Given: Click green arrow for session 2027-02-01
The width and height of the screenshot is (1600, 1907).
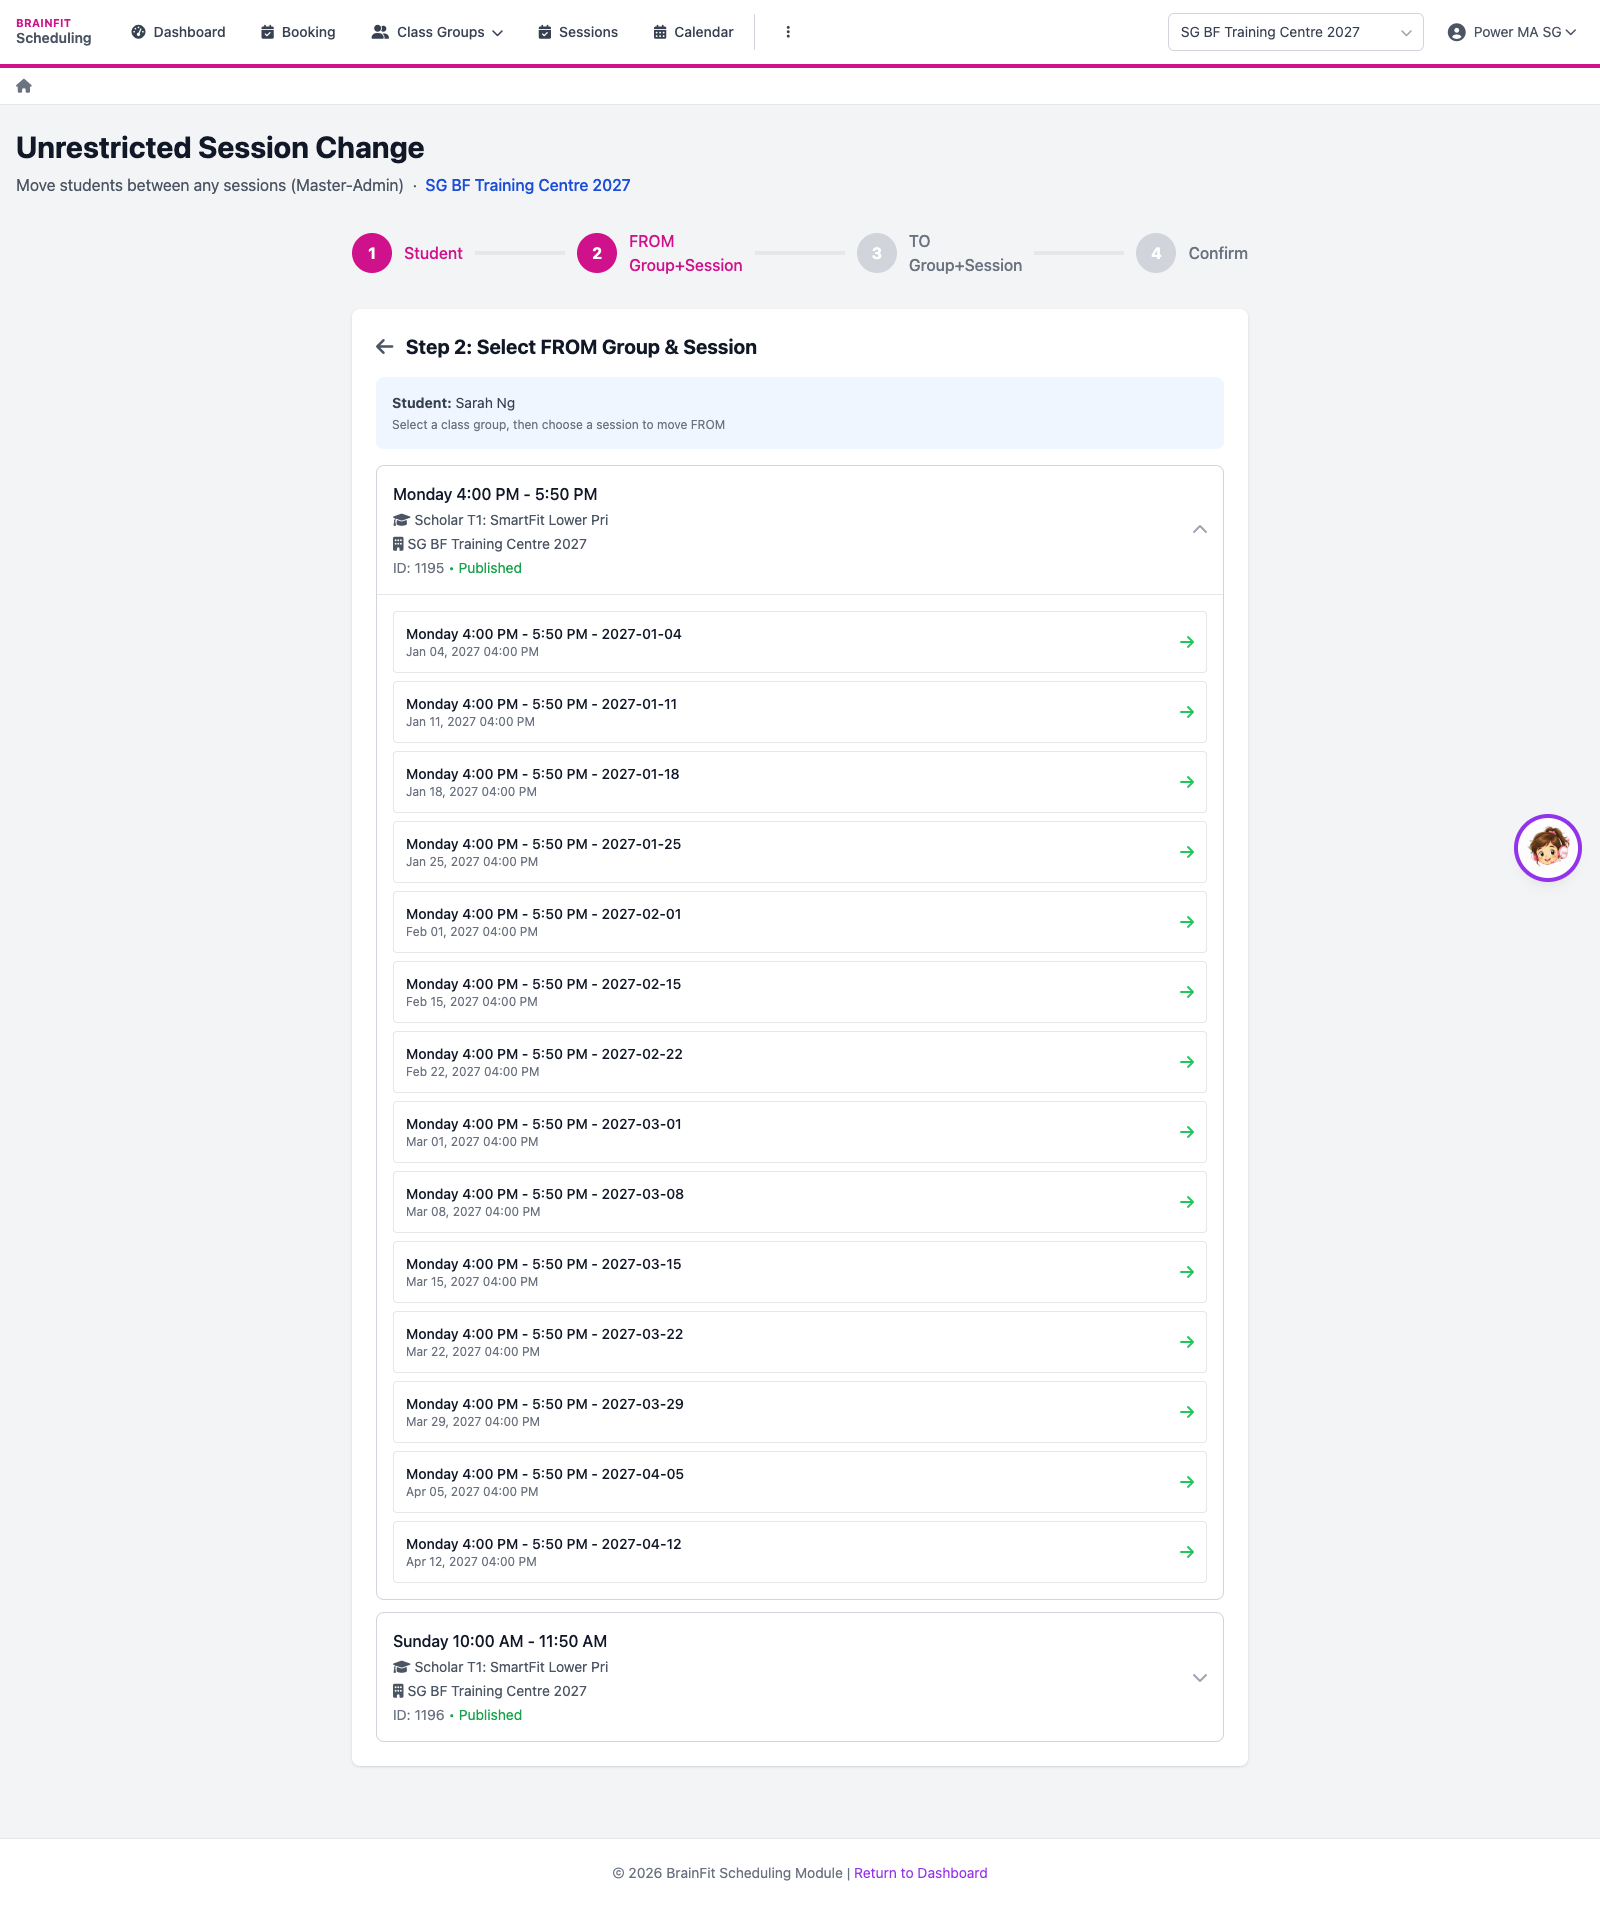Looking at the screenshot, I should 1187,922.
